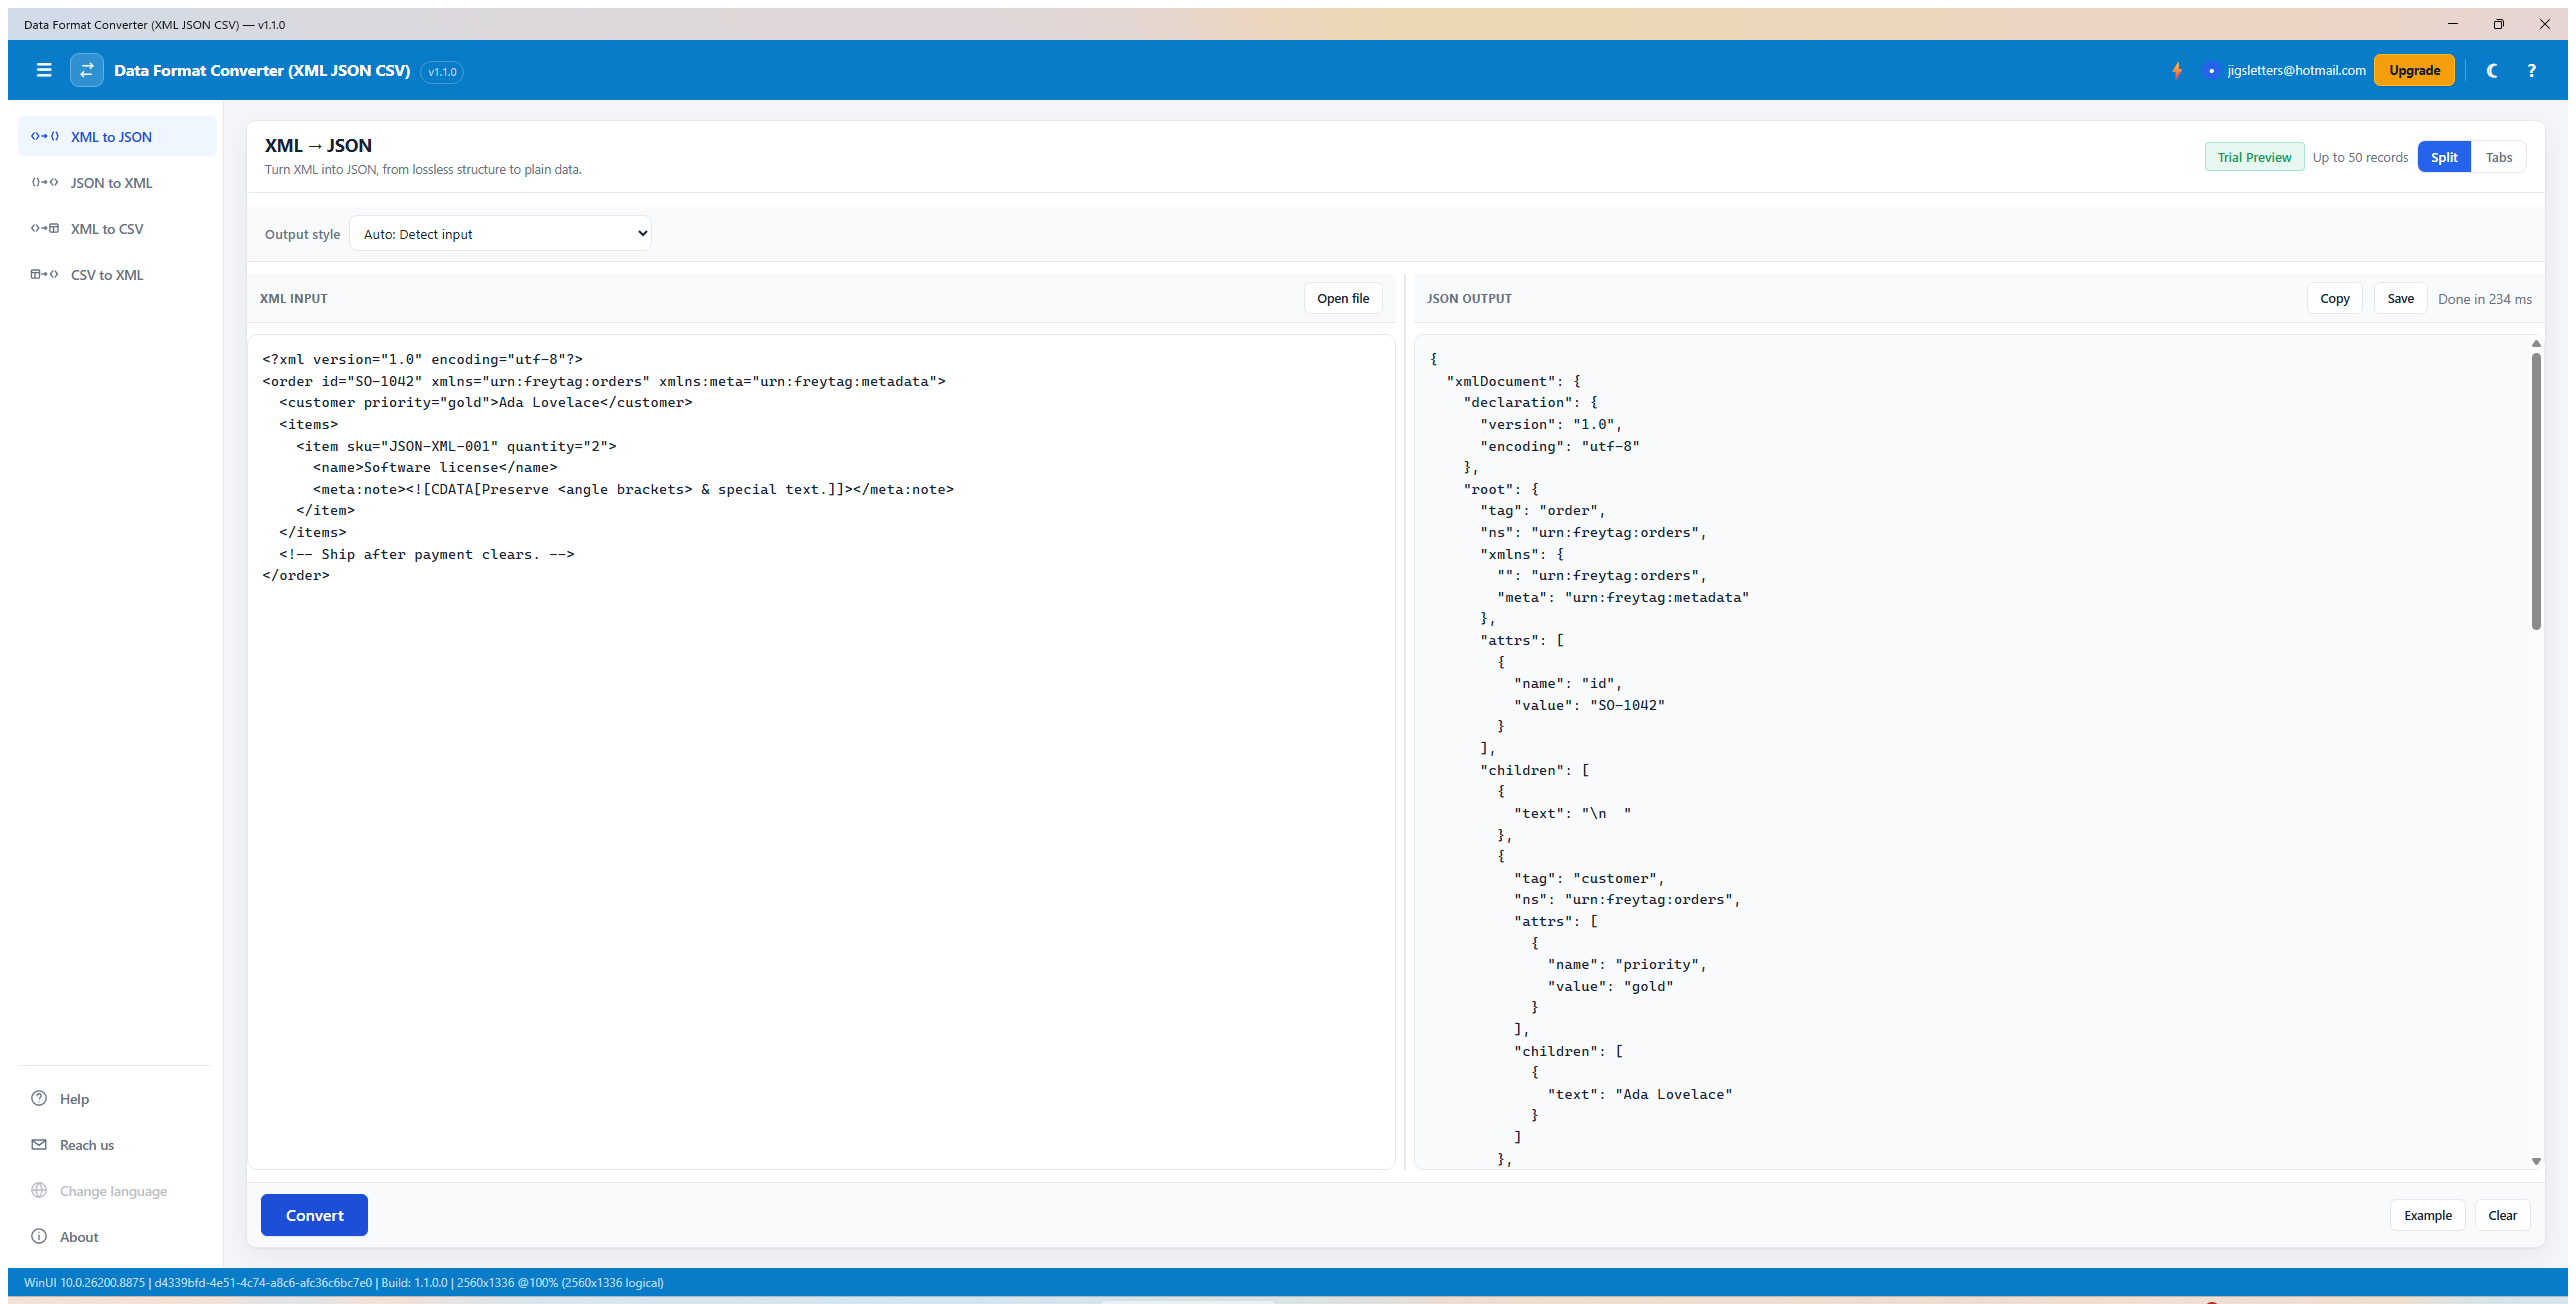The height and width of the screenshot is (1304, 2576).
Task: Click the '"meta": "urn:freytag:metadata"' output line
Action: click(x=1623, y=597)
